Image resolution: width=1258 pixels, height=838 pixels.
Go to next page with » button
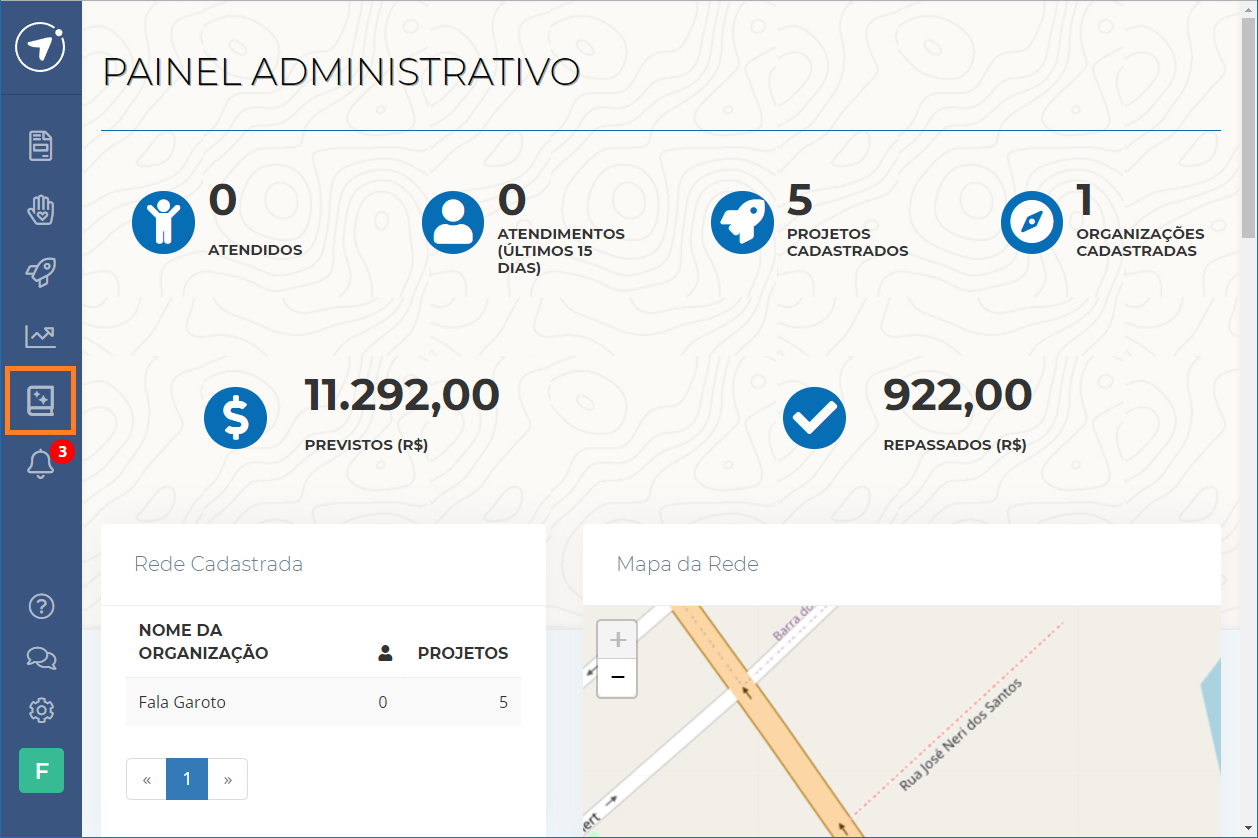227,779
